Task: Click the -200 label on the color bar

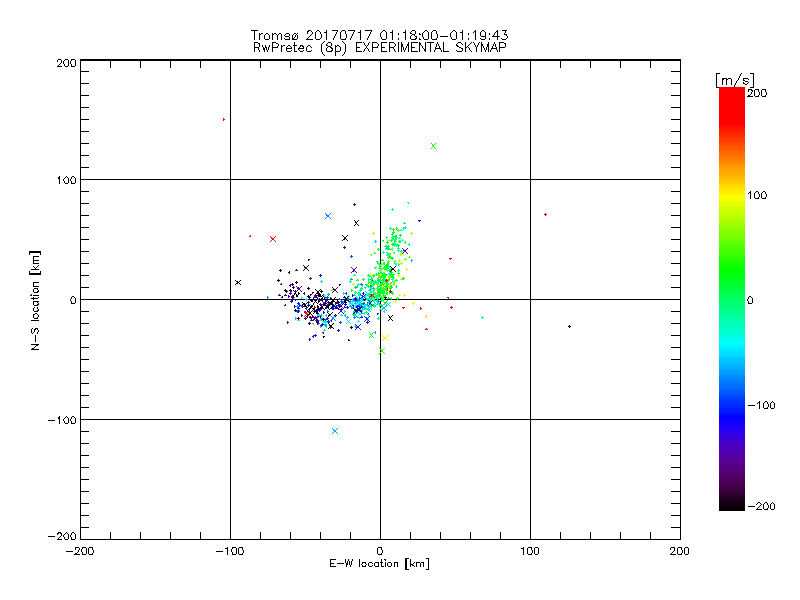Action: coord(761,506)
